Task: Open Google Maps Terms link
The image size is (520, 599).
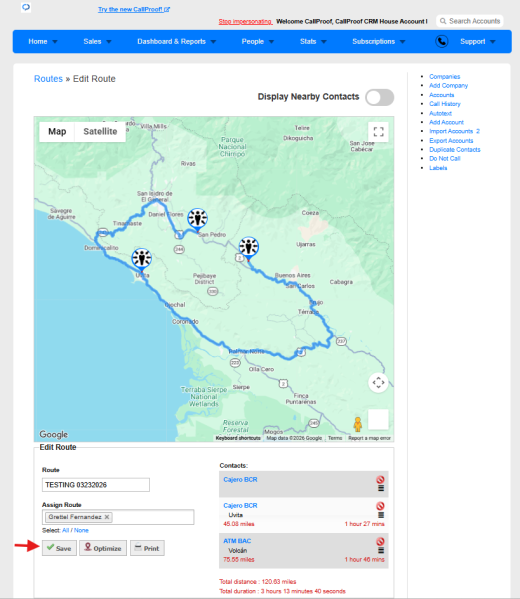Action: (x=335, y=438)
